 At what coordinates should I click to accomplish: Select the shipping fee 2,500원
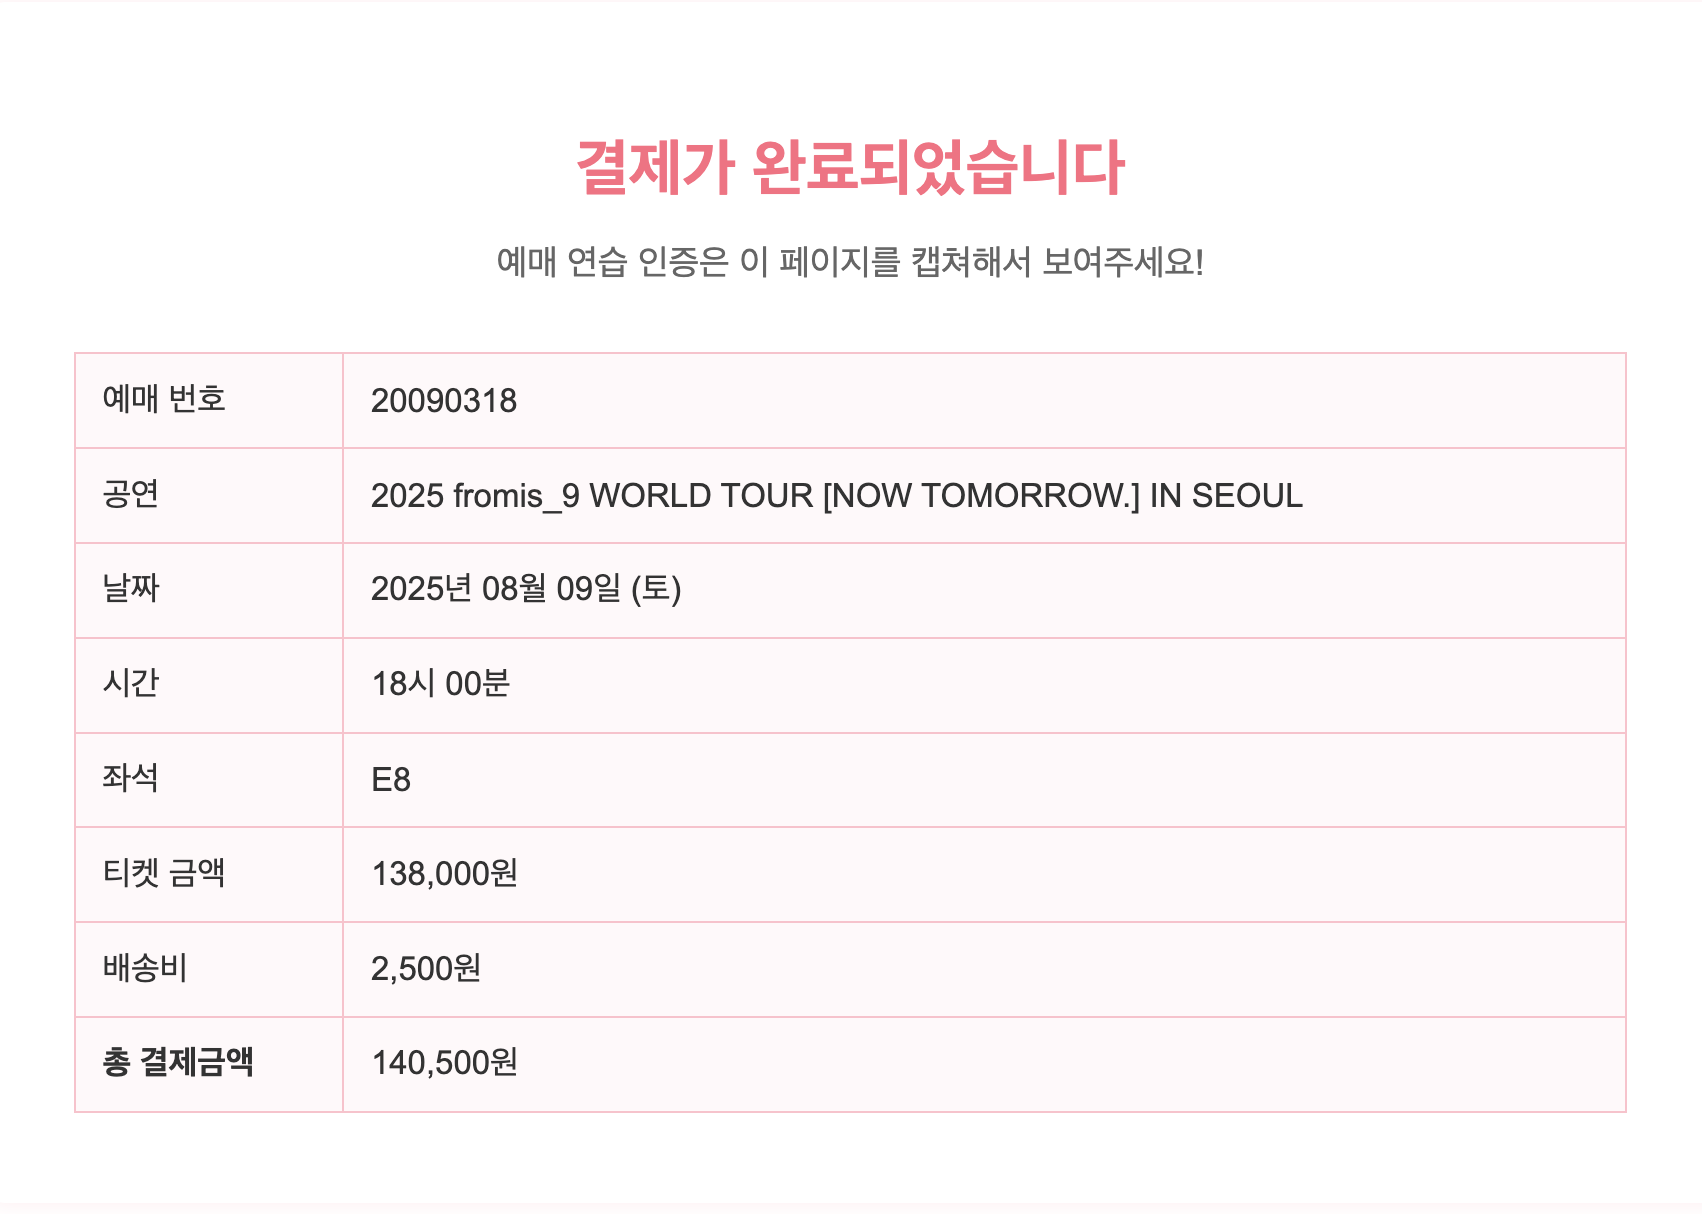(x=426, y=969)
